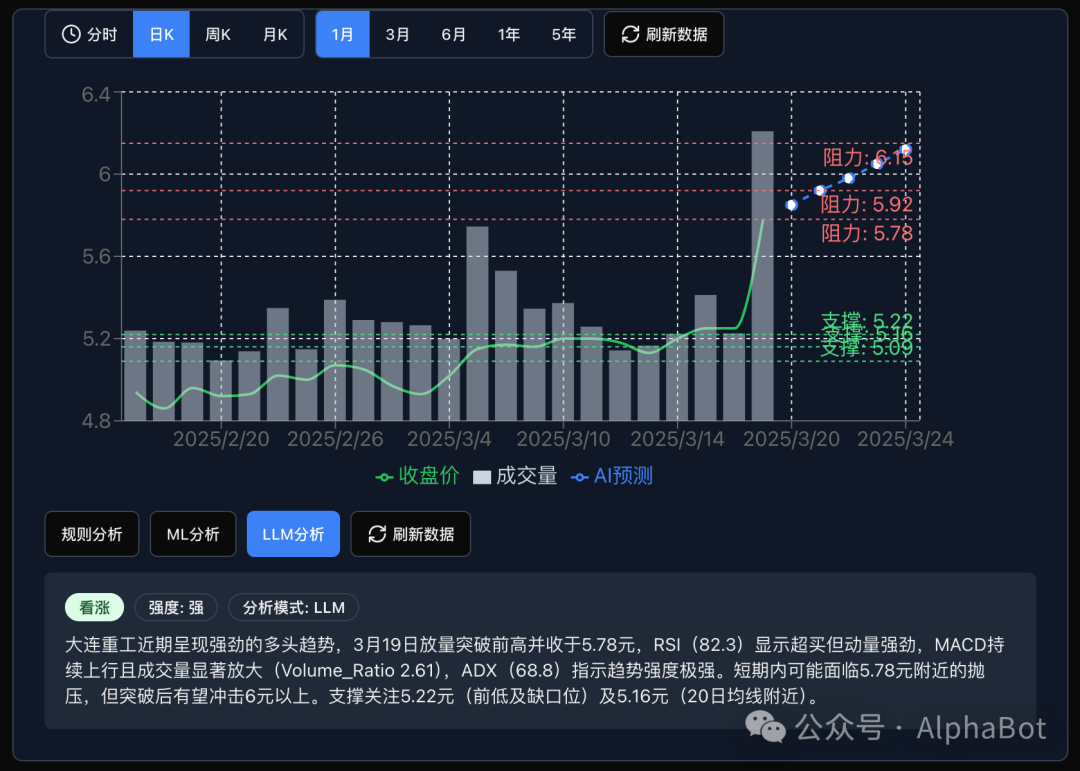Click the green 看涨 sentiment badge

pos(95,607)
